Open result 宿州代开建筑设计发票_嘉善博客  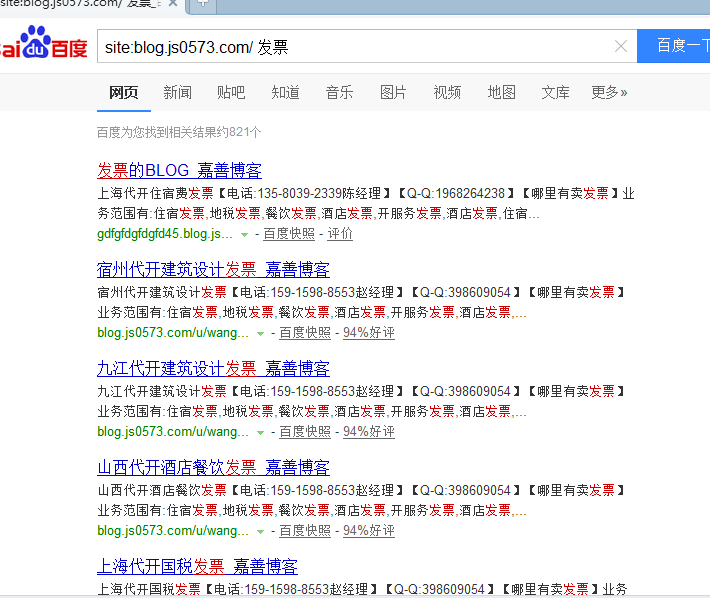[213, 270]
